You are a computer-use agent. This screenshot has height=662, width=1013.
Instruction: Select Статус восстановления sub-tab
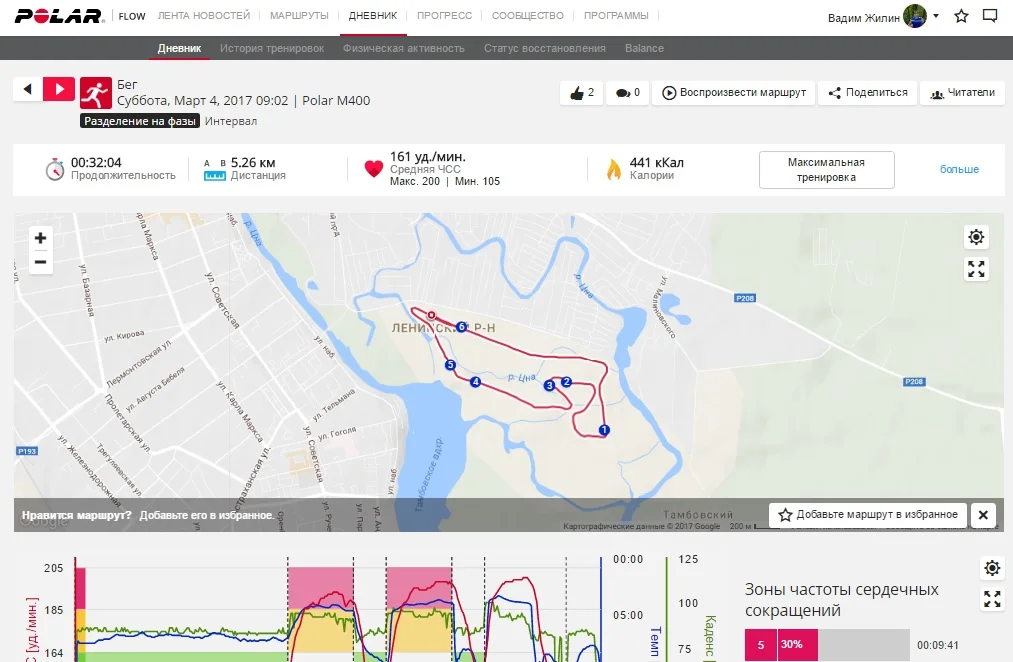click(545, 48)
